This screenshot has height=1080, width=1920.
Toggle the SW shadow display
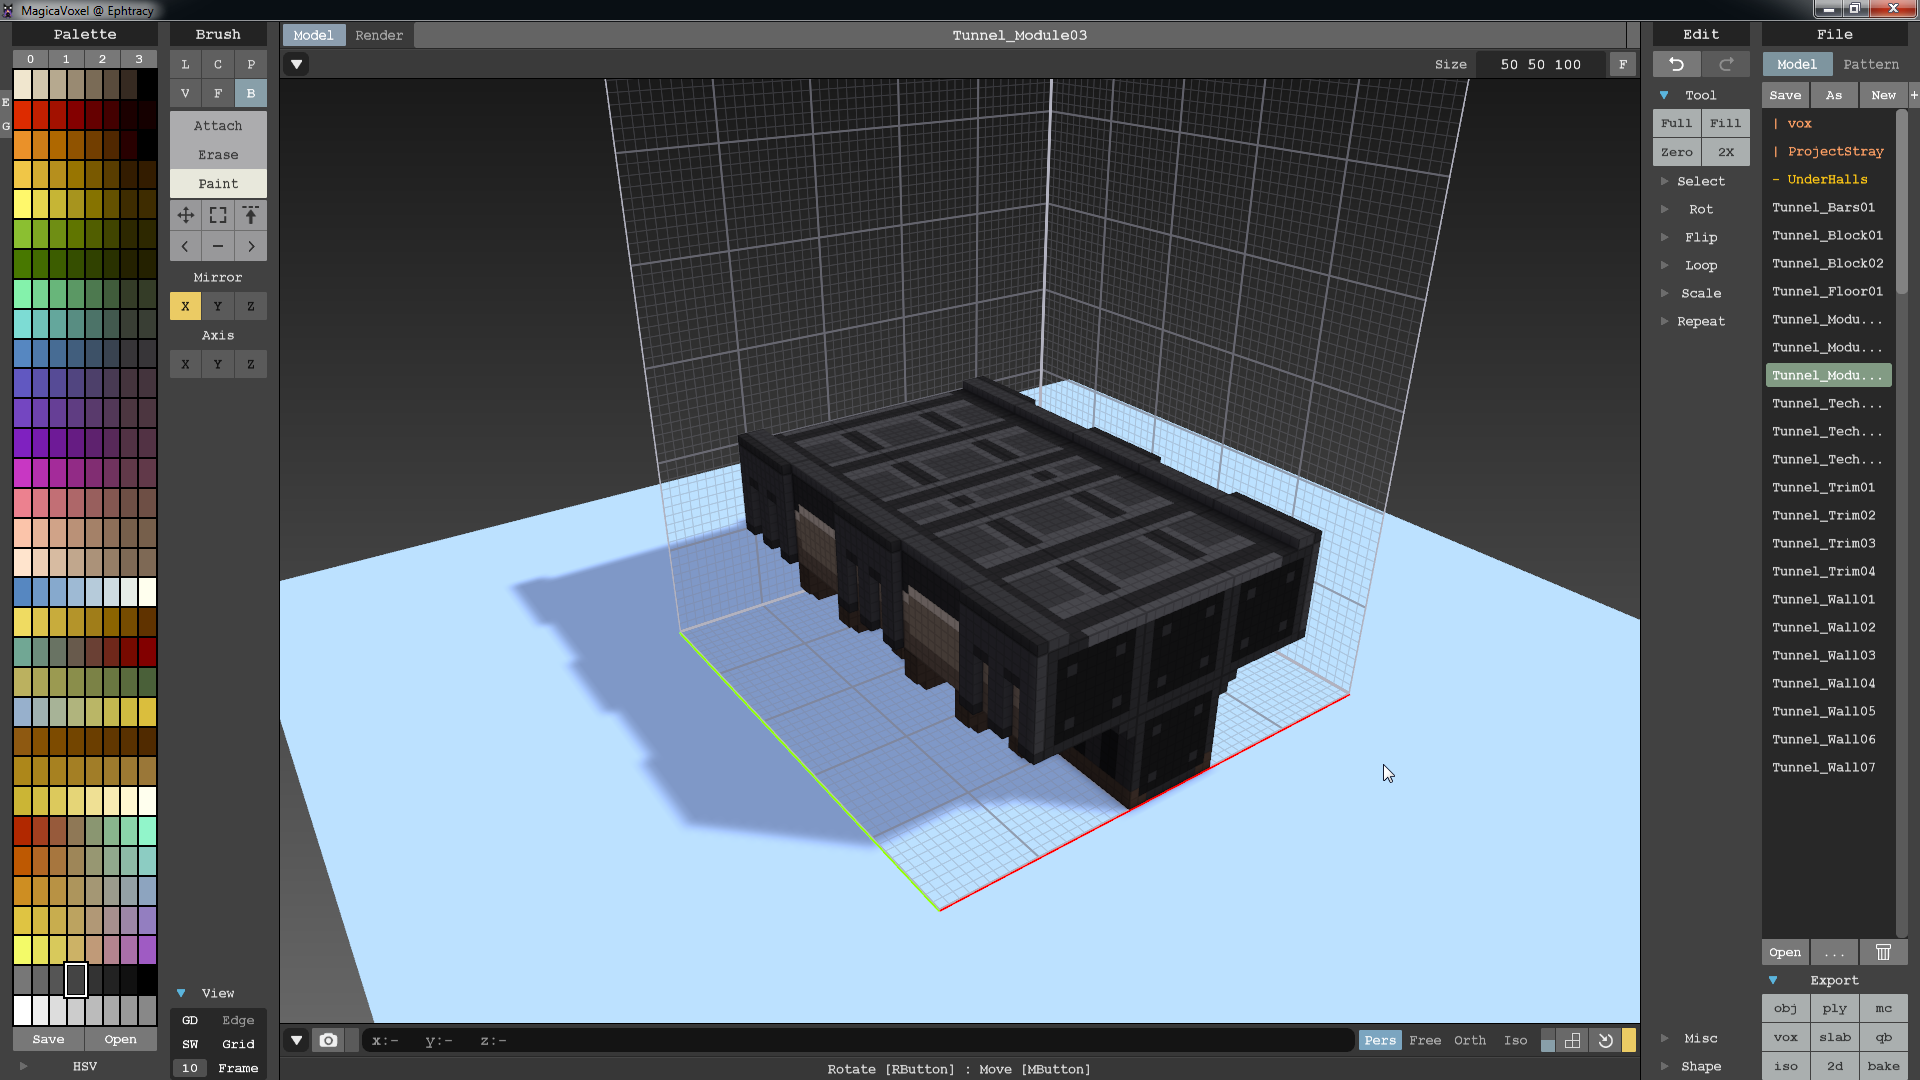(190, 1044)
